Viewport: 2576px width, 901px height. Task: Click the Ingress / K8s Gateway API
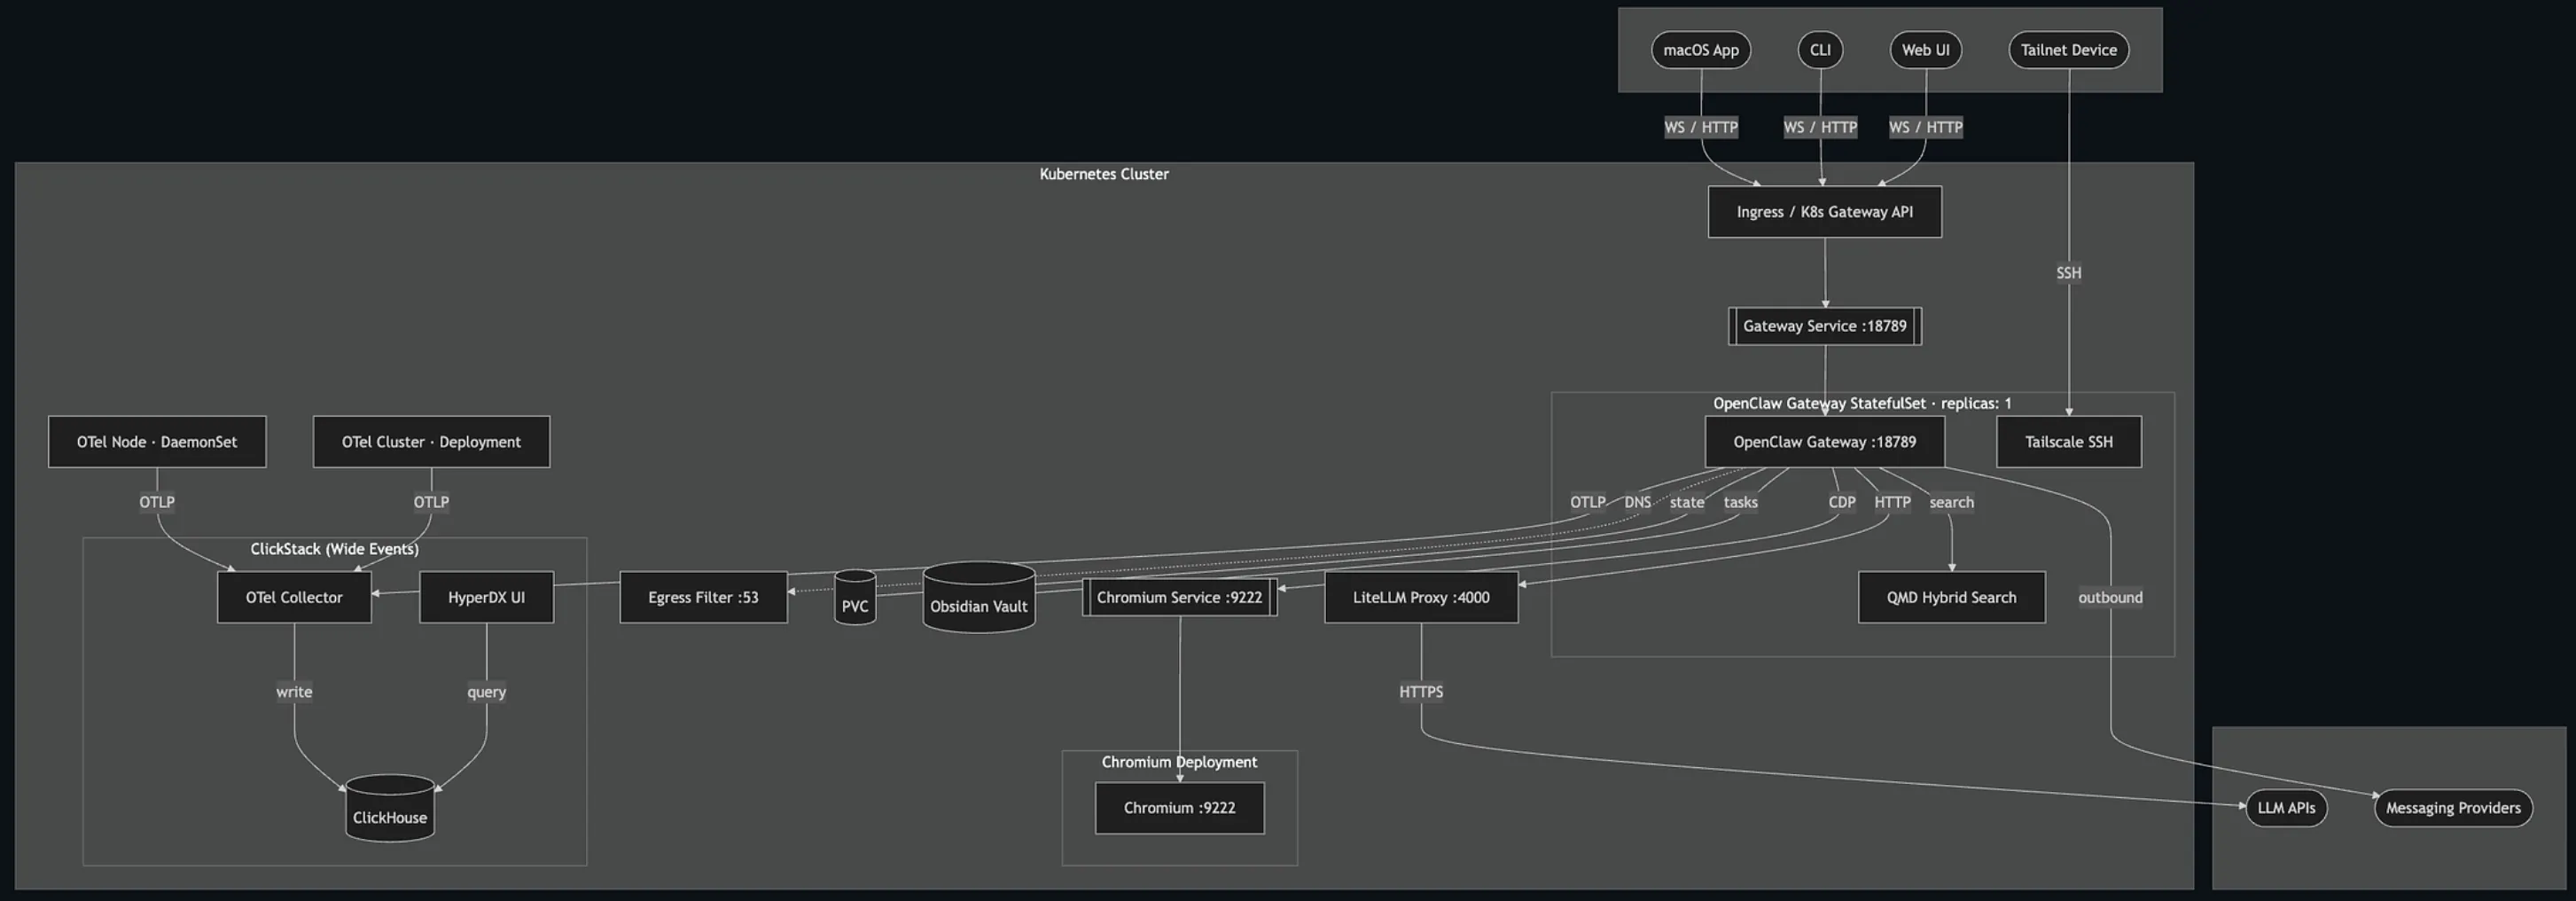click(x=1824, y=211)
